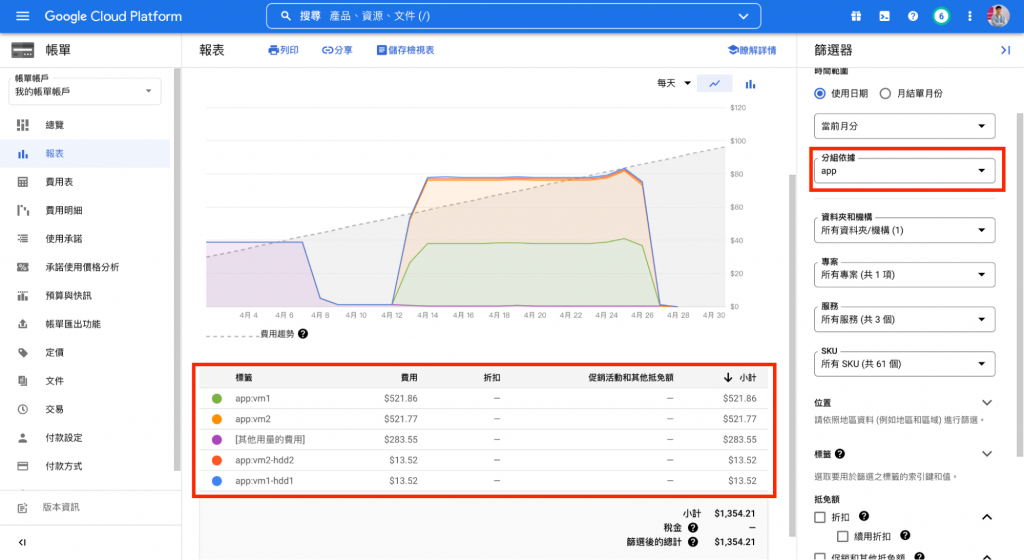This screenshot has height=560, width=1024.
Task: Click the 帳單 billing card icon
Action: [23, 50]
